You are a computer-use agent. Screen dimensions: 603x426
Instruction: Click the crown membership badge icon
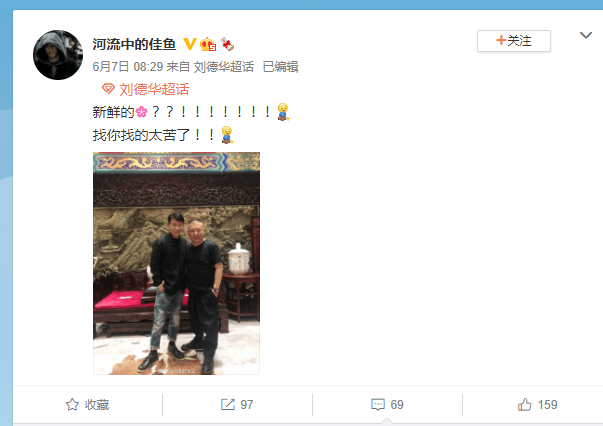[x=208, y=44]
